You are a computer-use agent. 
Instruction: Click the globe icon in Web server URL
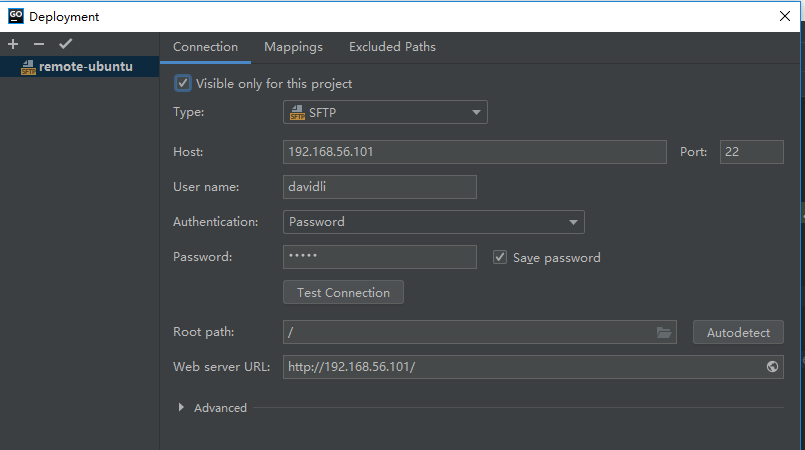(772, 367)
